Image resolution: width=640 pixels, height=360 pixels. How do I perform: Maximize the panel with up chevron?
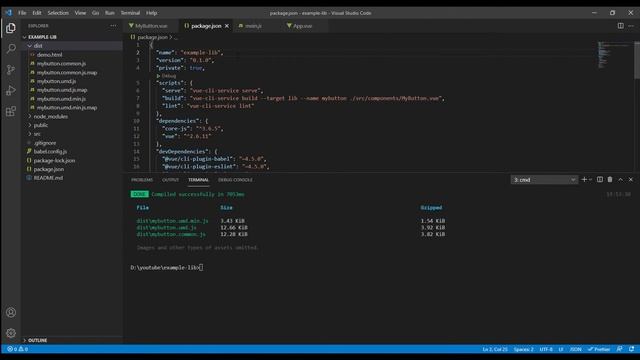point(620,180)
